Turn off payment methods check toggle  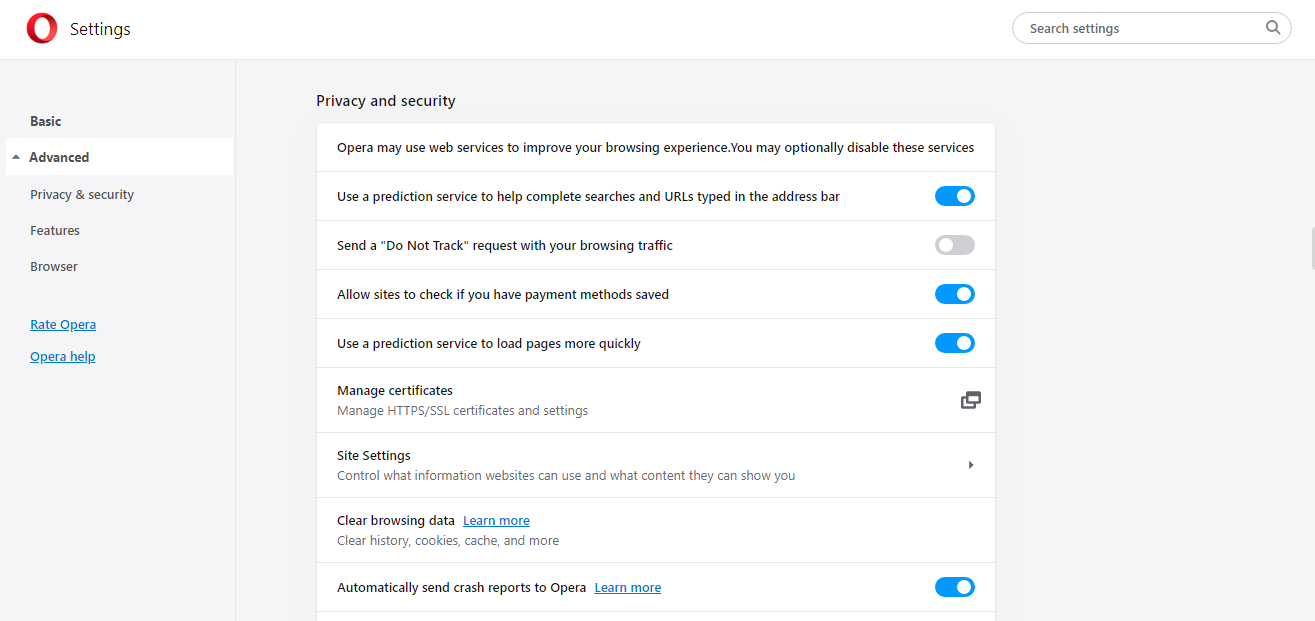click(954, 294)
